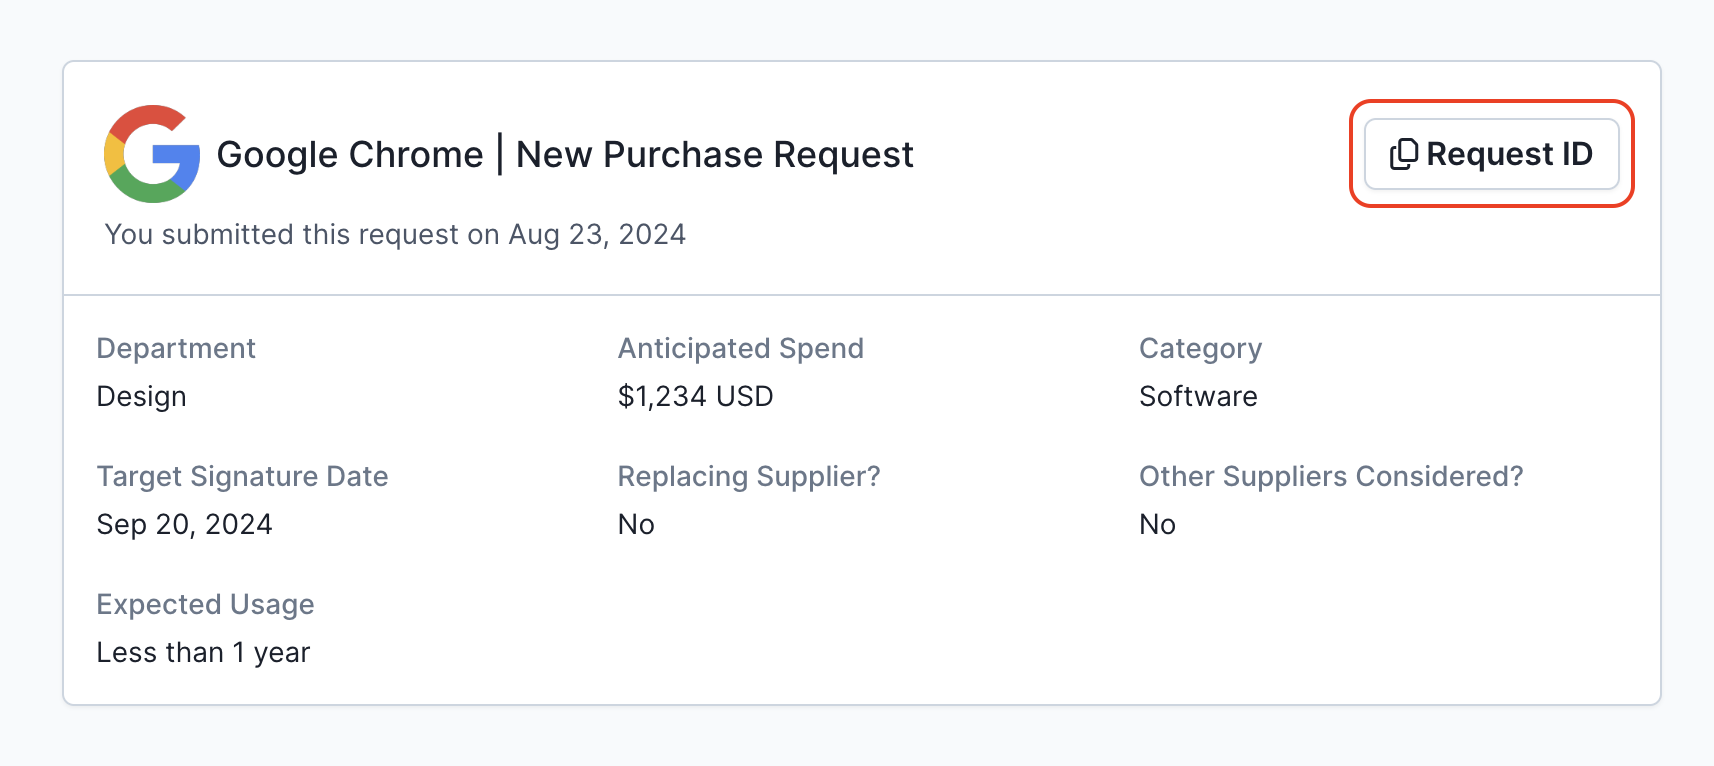Viewport: 1714px width, 766px height.
Task: Click the Google logo icon
Action: [x=152, y=154]
